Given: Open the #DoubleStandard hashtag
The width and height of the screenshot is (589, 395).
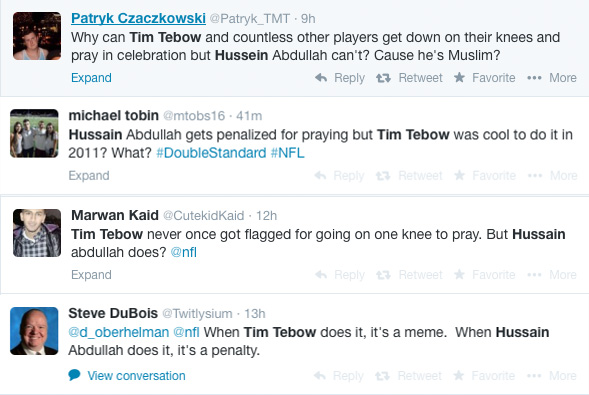Looking at the screenshot, I should 211,153.
